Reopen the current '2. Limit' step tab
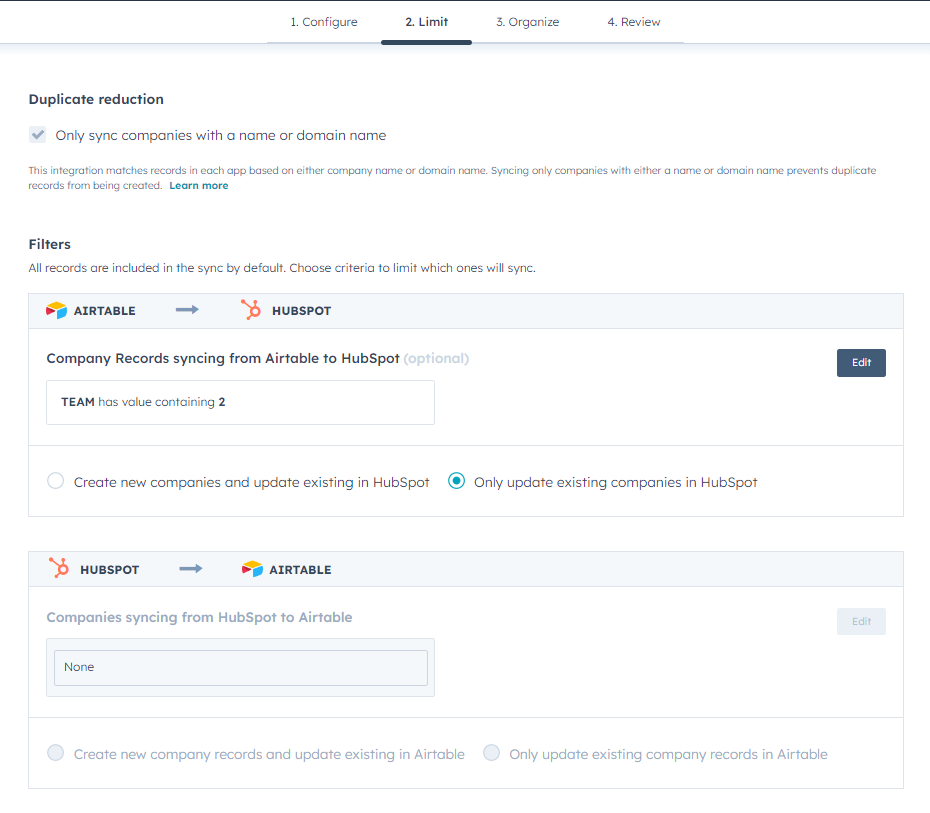930x813 pixels. tap(426, 21)
